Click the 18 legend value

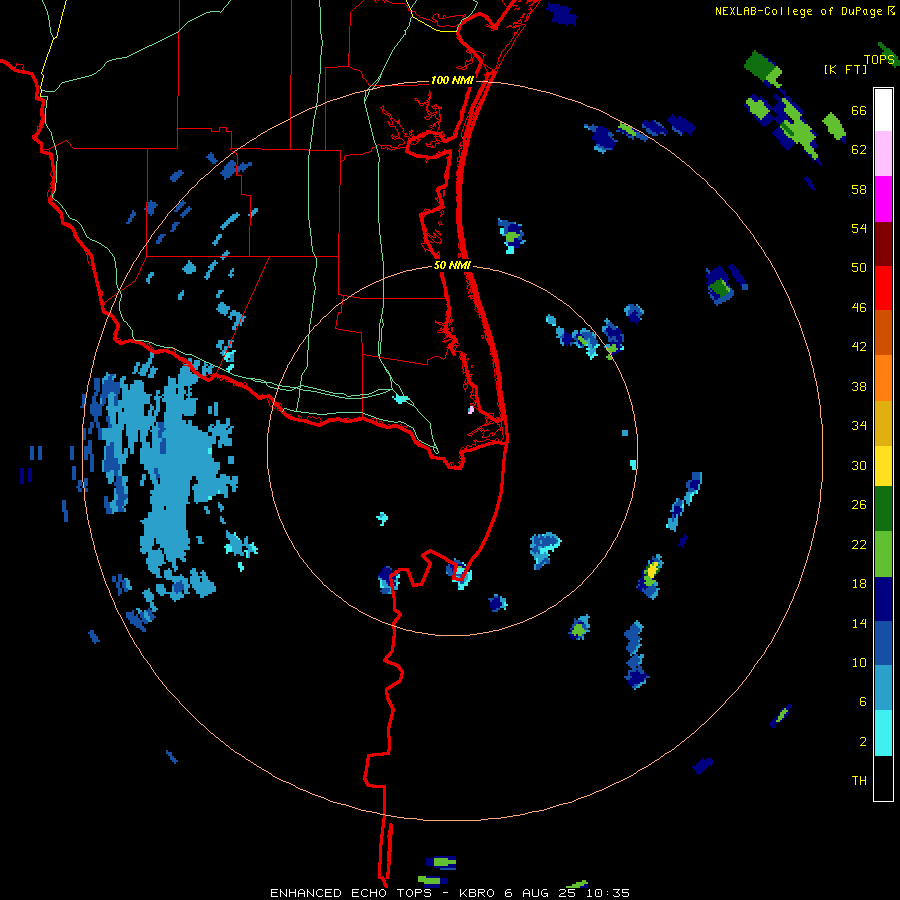tap(859, 584)
